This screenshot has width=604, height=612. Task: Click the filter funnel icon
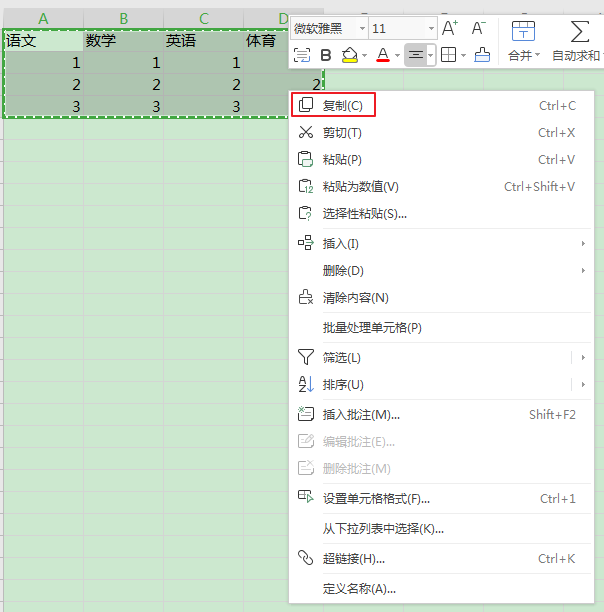(x=306, y=357)
